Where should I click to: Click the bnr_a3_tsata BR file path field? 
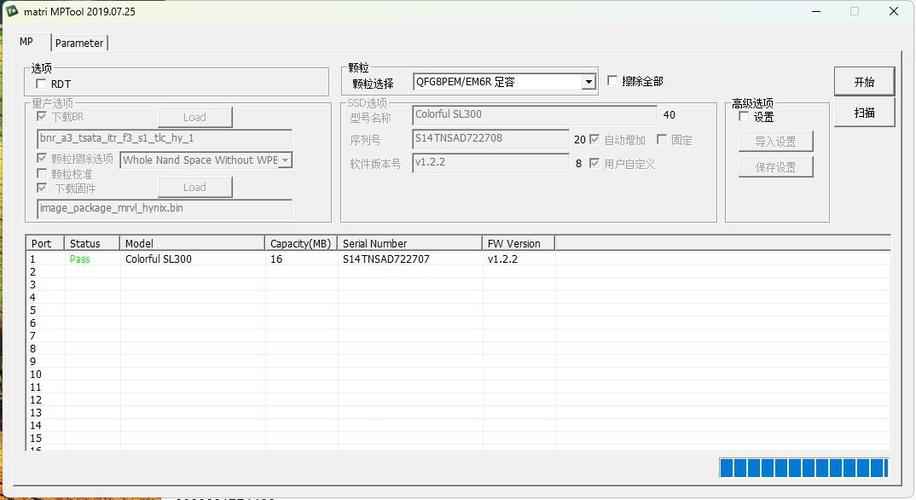pyautogui.click(x=164, y=139)
